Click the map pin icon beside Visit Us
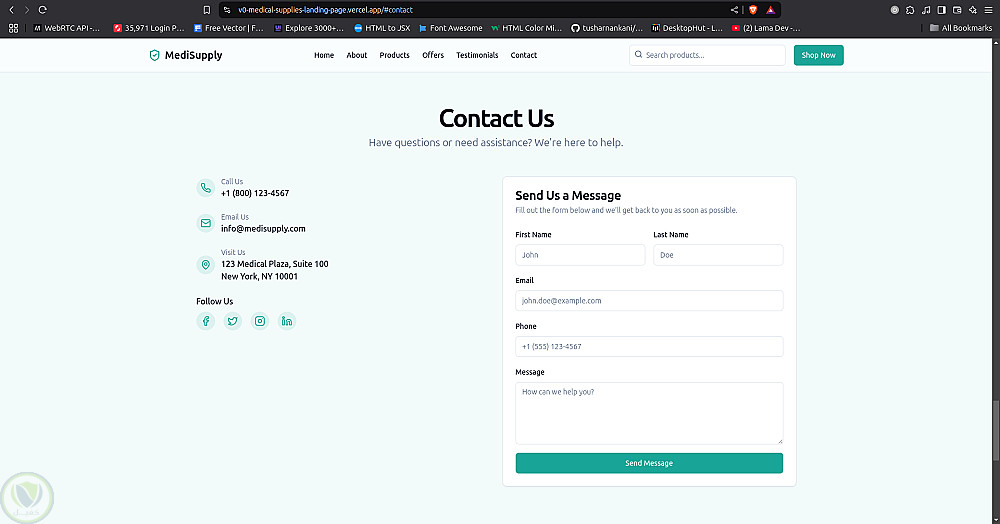1000x524 pixels. coord(206,265)
